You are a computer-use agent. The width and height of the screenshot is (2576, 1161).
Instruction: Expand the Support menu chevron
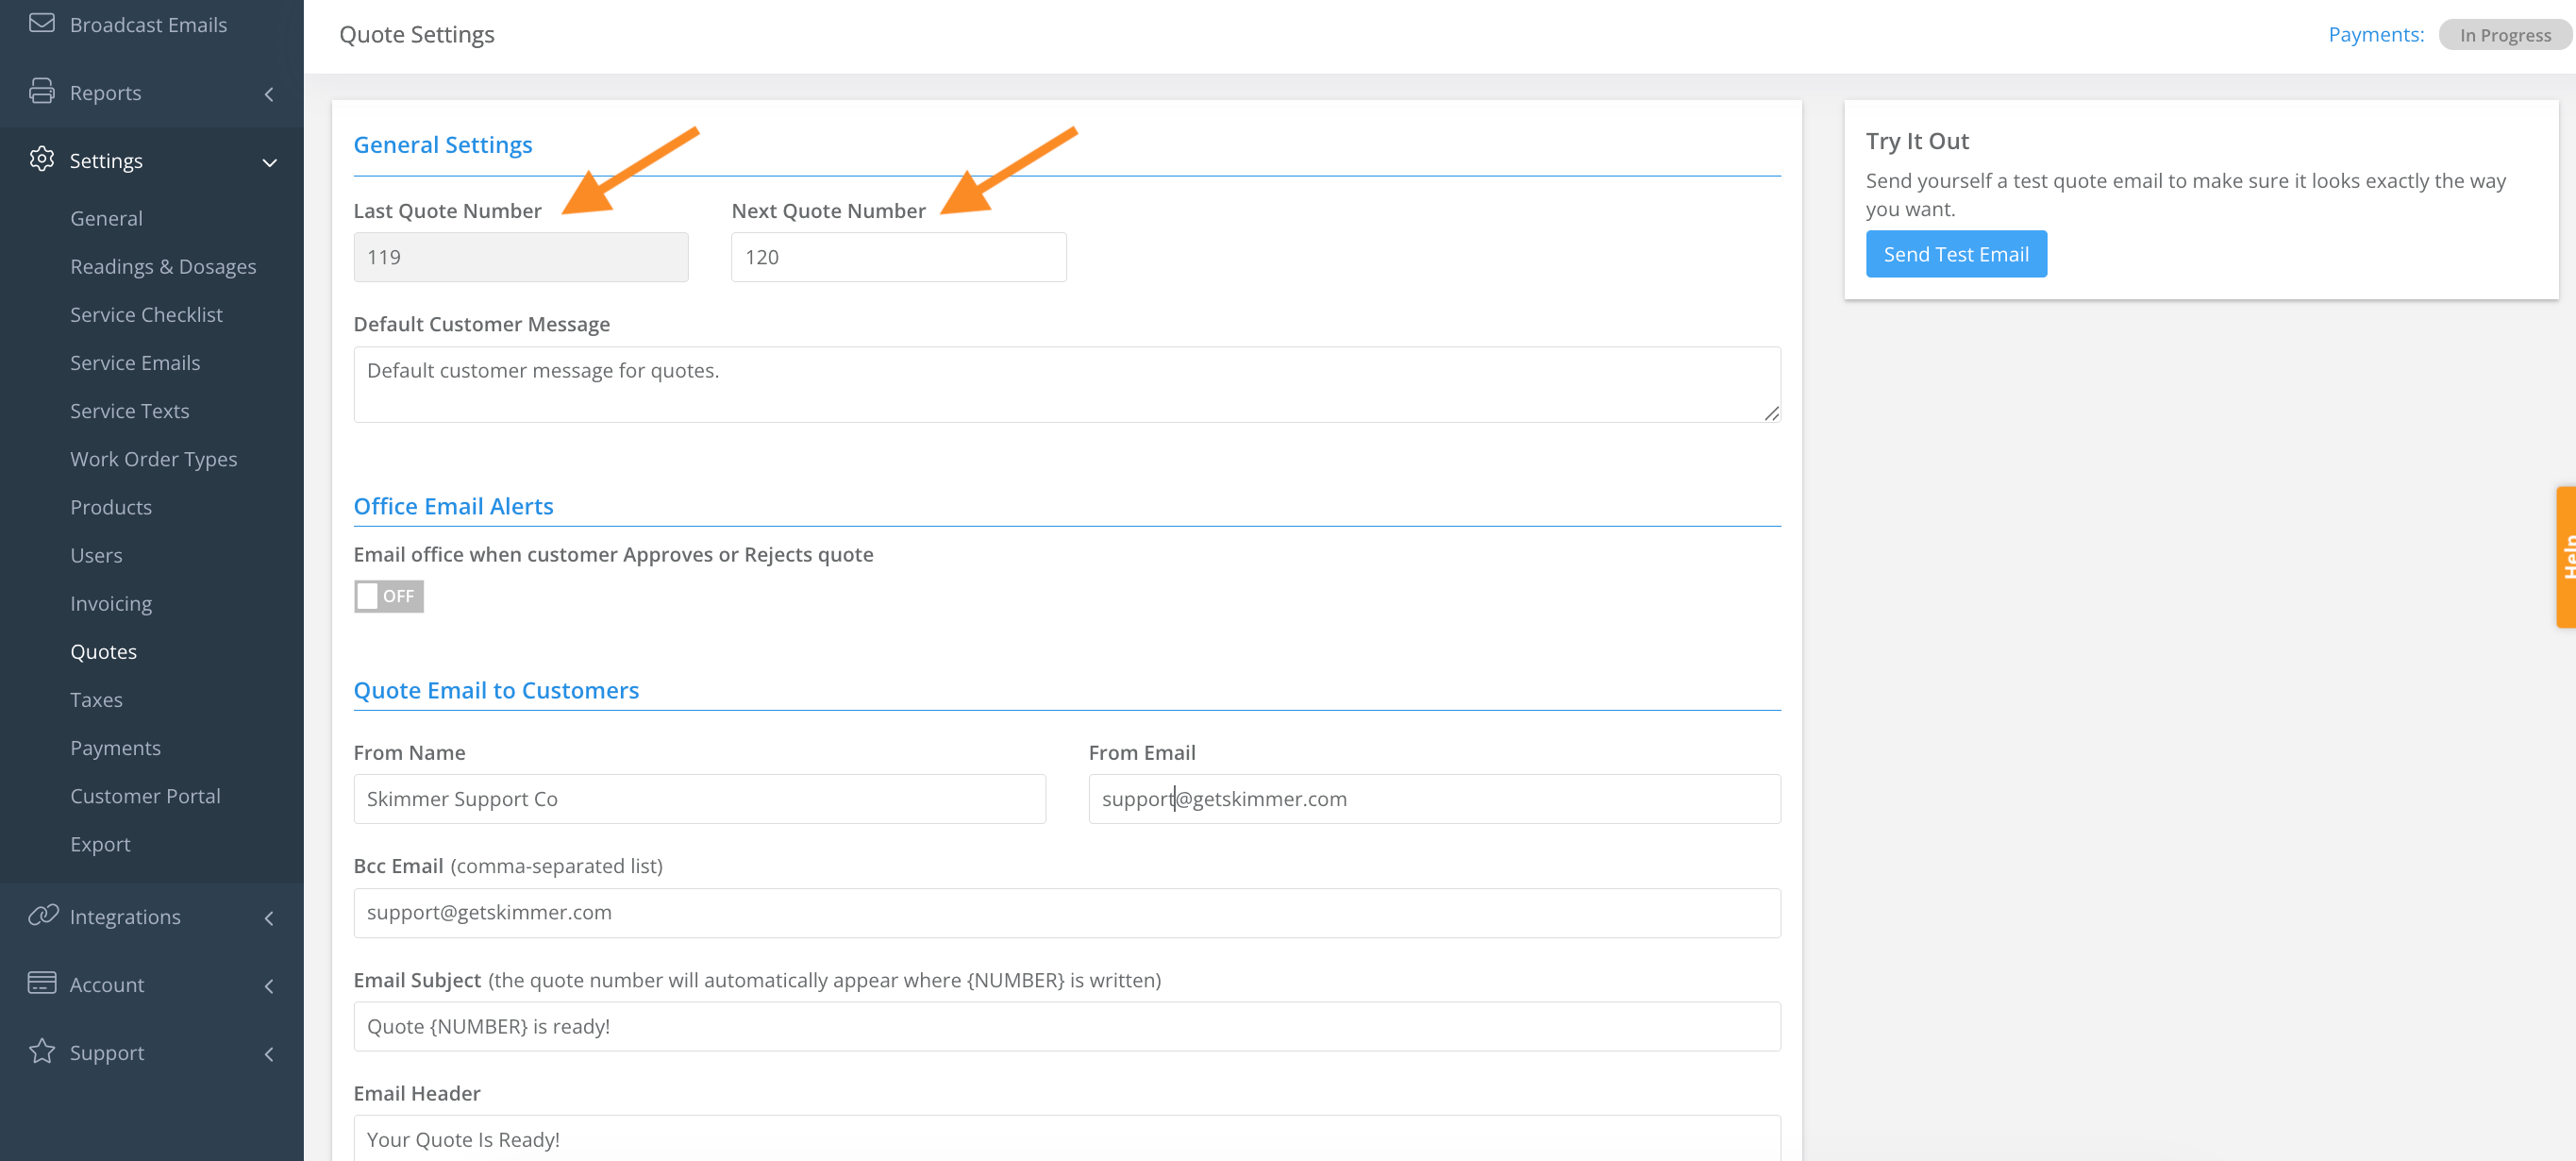coord(269,1054)
